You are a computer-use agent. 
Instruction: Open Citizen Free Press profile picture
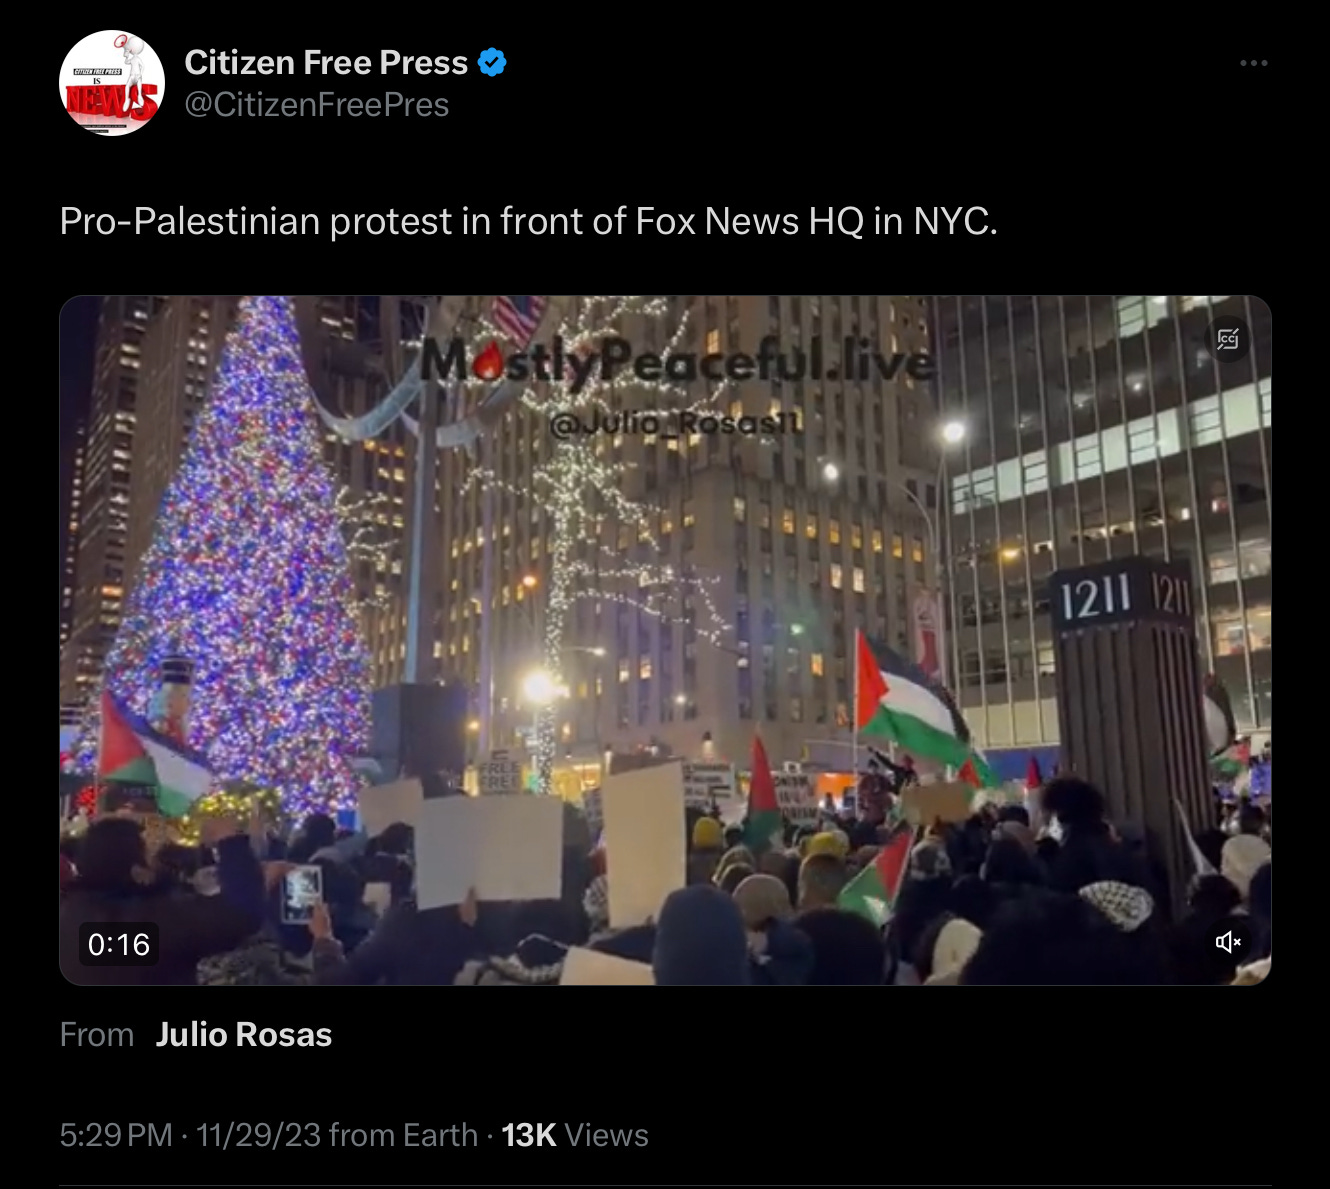point(112,83)
